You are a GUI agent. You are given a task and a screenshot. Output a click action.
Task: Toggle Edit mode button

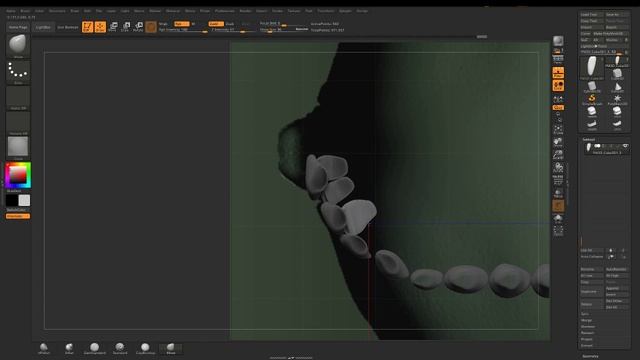pos(87,27)
